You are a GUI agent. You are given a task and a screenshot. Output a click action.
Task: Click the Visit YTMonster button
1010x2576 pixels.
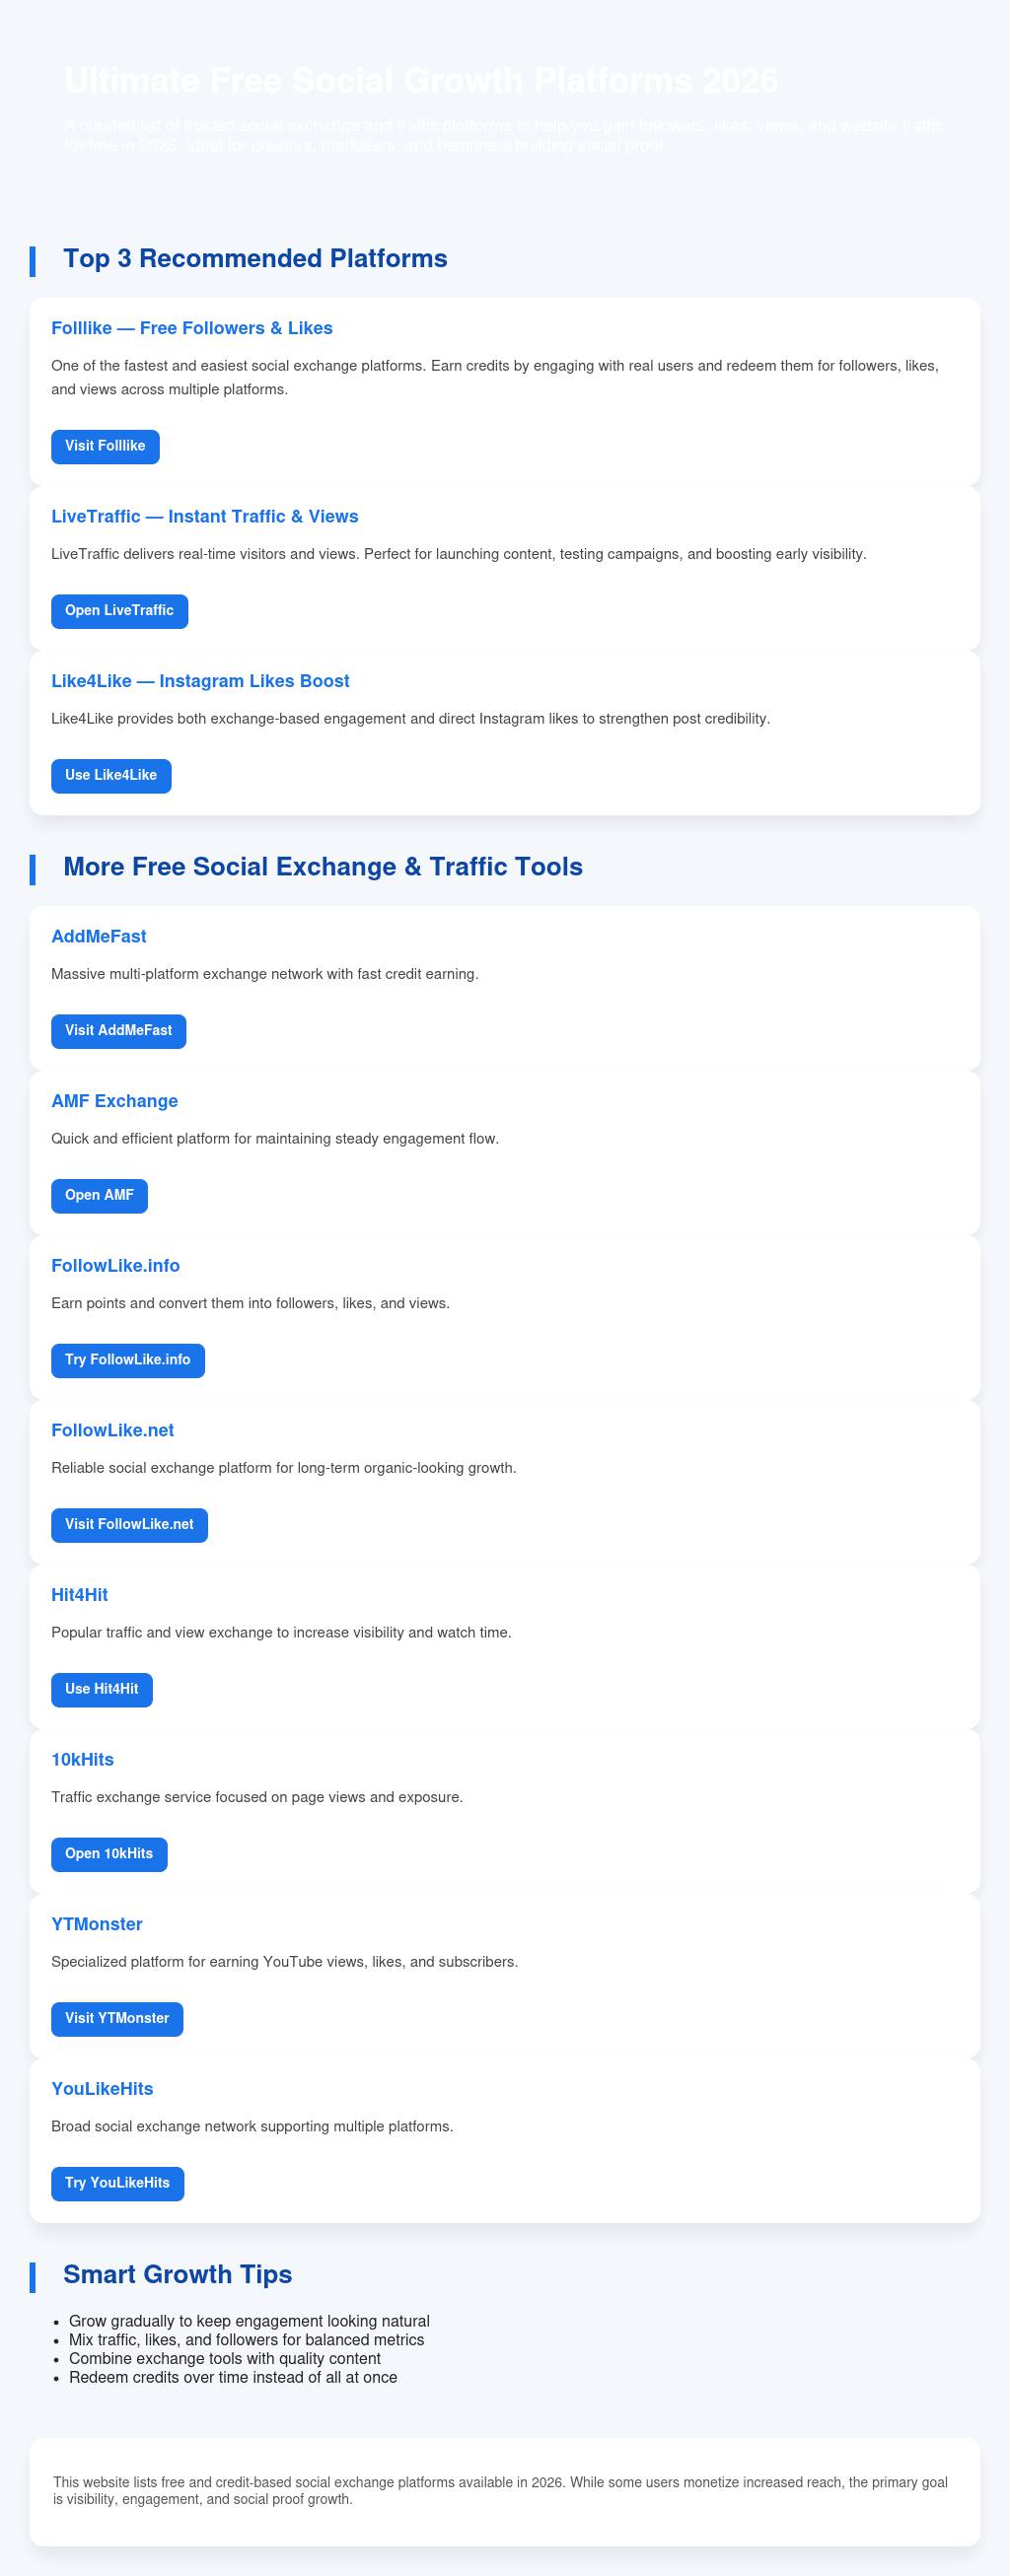[x=117, y=2018]
